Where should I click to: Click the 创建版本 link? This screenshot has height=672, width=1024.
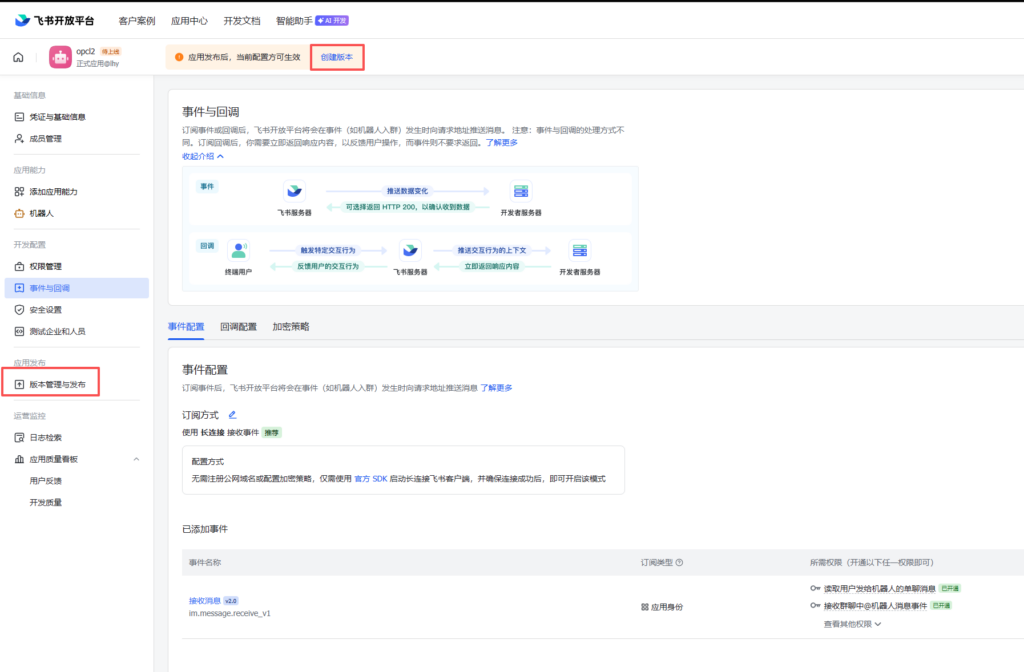[x=336, y=57]
